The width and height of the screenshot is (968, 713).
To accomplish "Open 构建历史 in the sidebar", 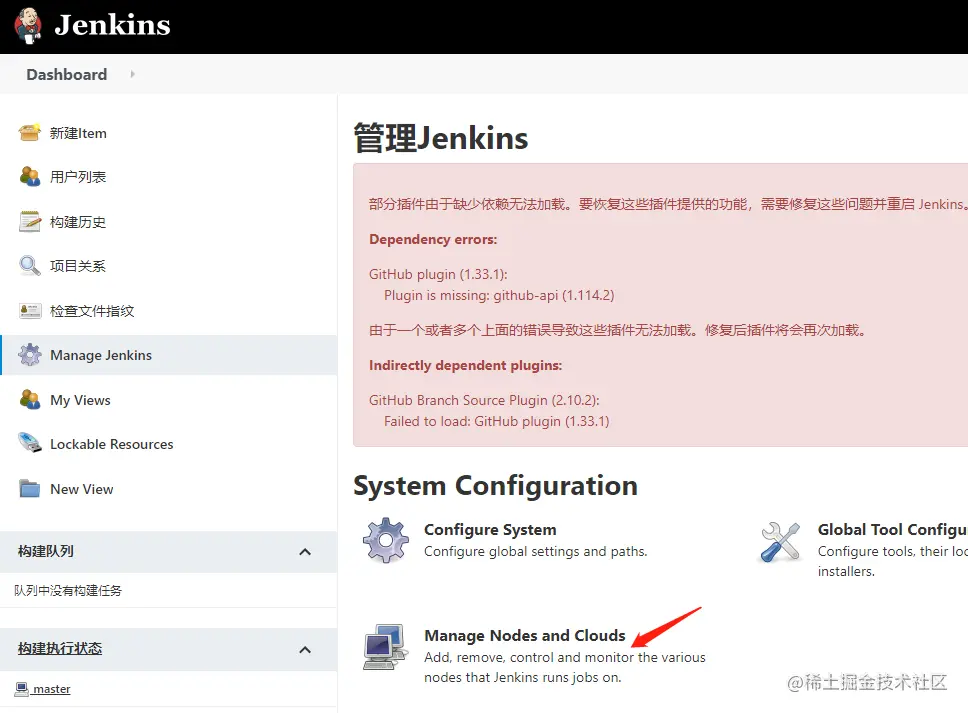I will (78, 222).
